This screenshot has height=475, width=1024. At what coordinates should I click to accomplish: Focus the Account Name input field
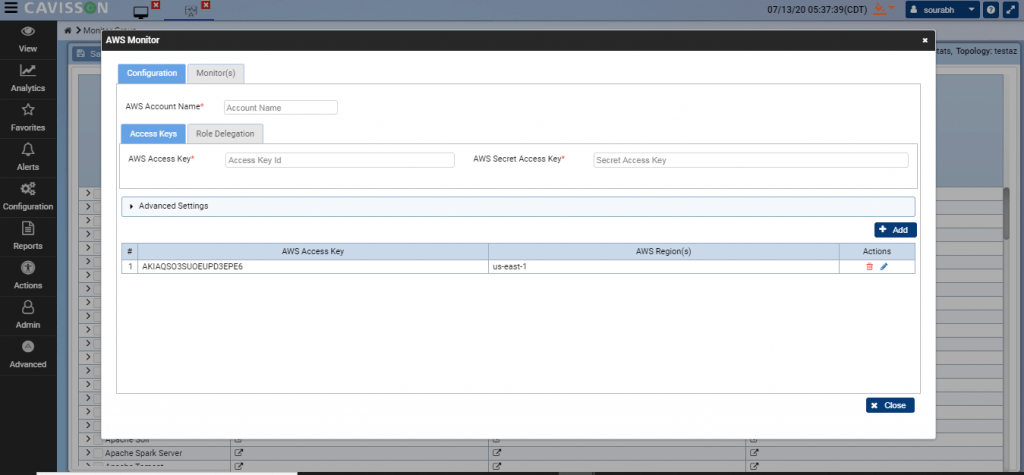(x=281, y=108)
